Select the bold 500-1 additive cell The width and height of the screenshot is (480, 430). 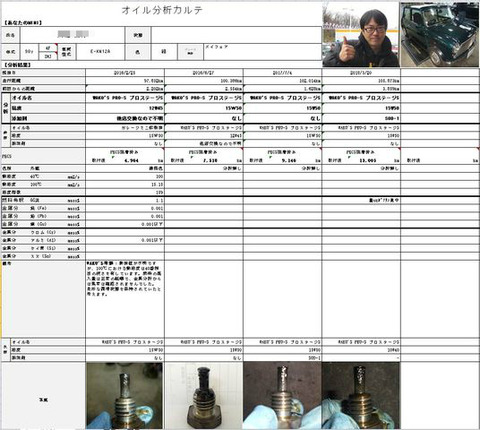361,118
